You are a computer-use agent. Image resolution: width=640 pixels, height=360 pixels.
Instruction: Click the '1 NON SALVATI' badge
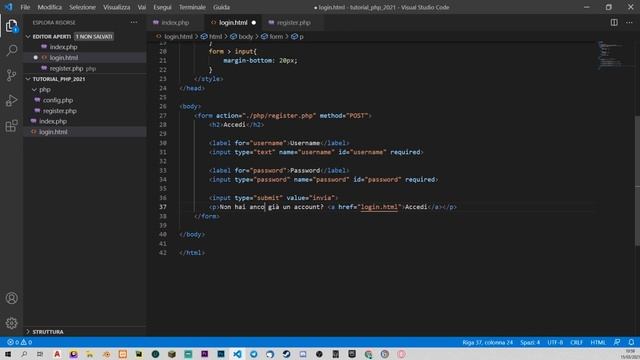point(94,36)
